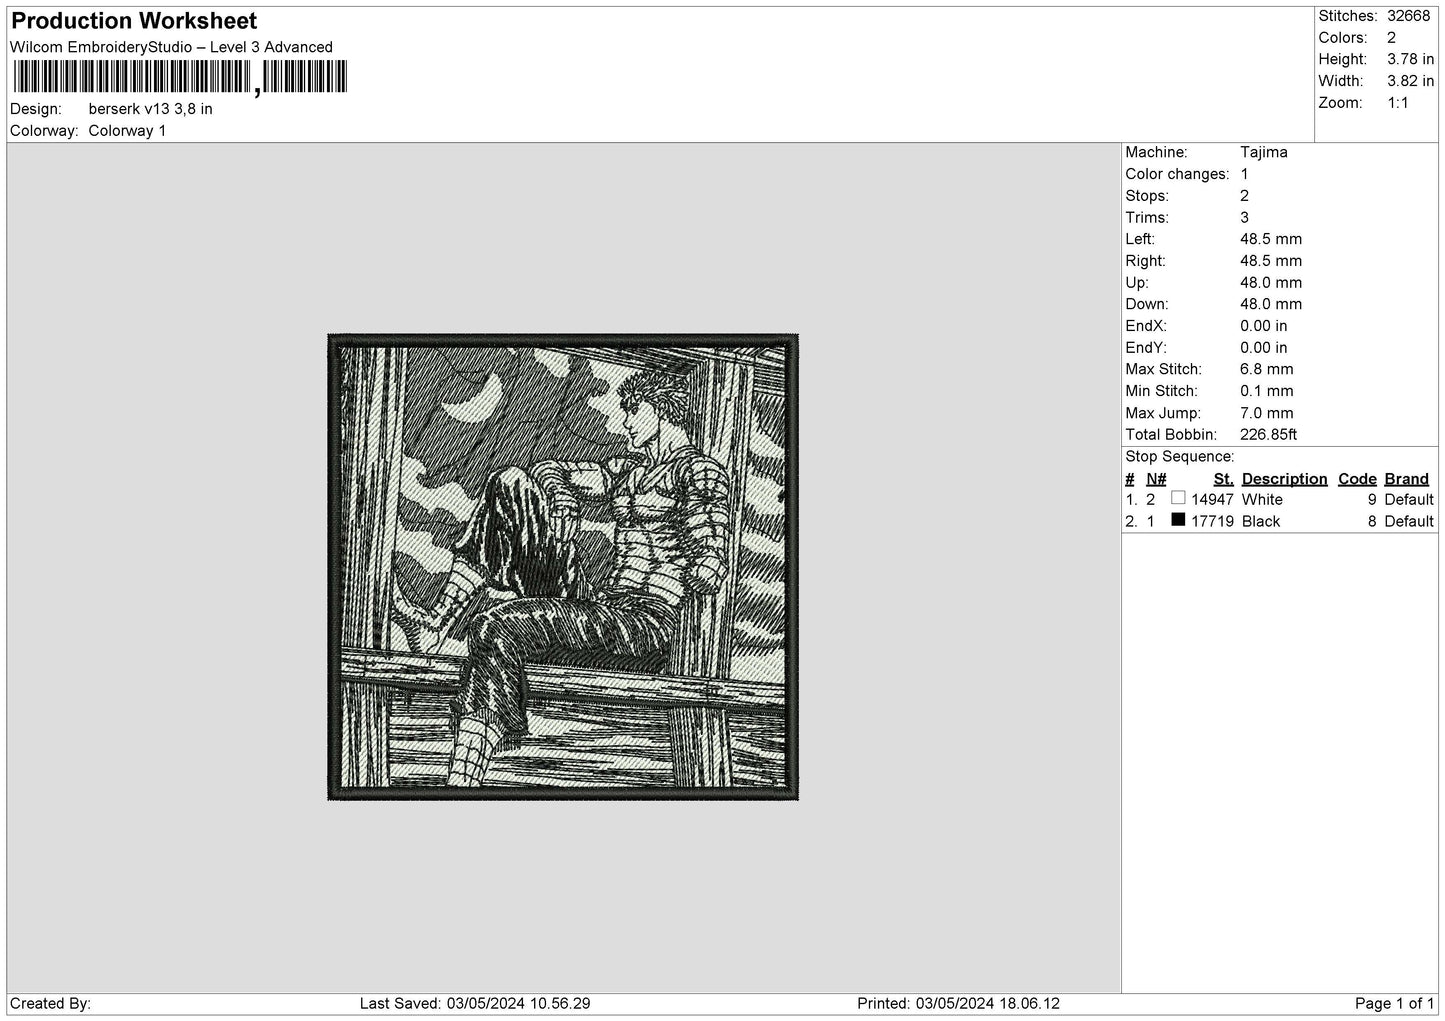Click 'Default' brand in the White row
The height and width of the screenshot is (1021, 1445).
tap(1409, 499)
